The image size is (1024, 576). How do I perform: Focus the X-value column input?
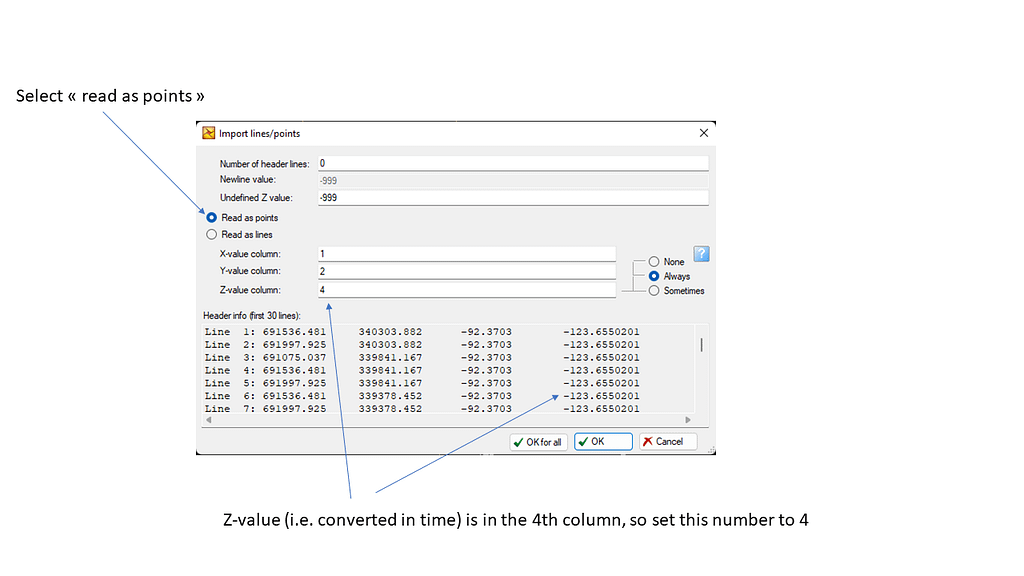[x=466, y=254]
